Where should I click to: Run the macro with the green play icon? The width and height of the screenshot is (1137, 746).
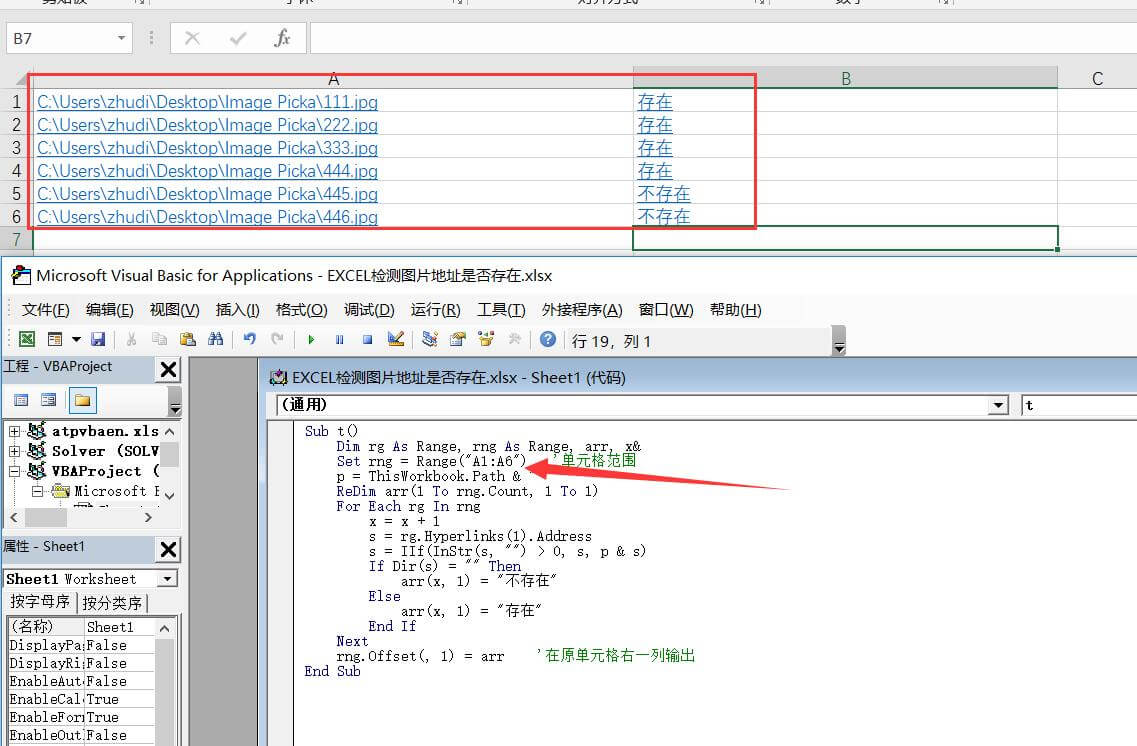(311, 340)
